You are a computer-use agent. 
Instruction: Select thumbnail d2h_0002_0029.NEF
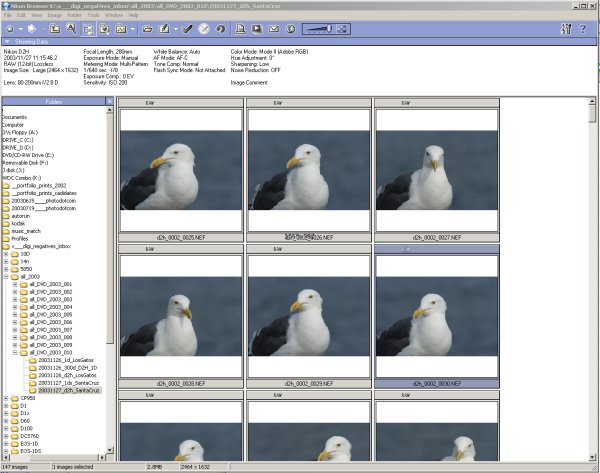(309, 316)
